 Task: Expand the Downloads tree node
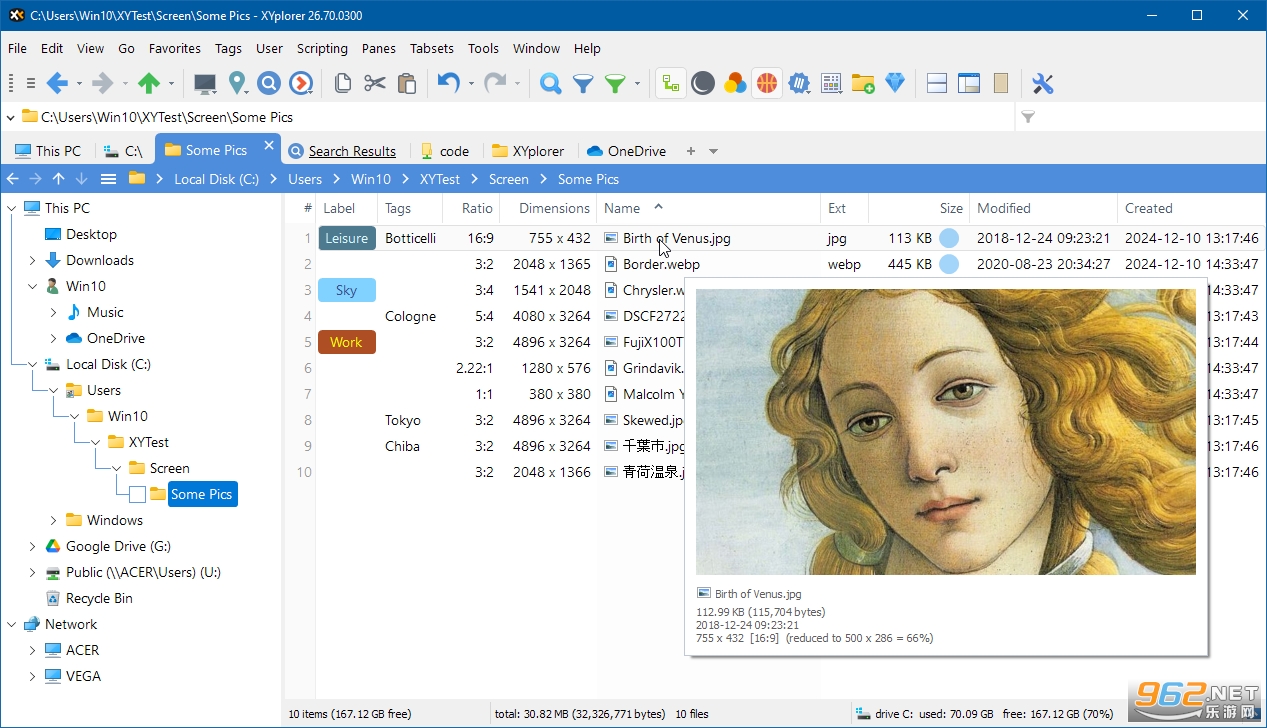coord(32,260)
